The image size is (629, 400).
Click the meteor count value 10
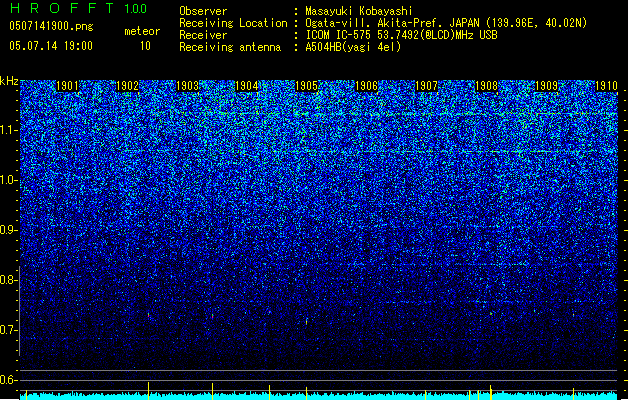(145, 46)
